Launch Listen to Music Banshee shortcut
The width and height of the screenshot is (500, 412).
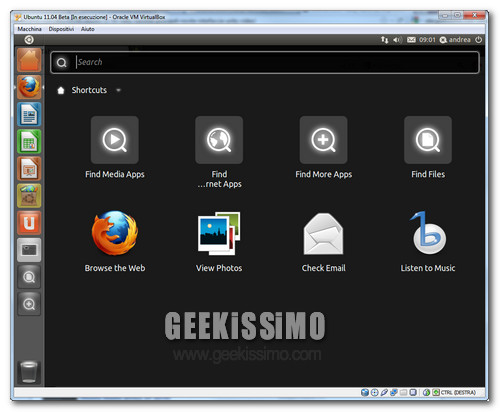coord(428,241)
